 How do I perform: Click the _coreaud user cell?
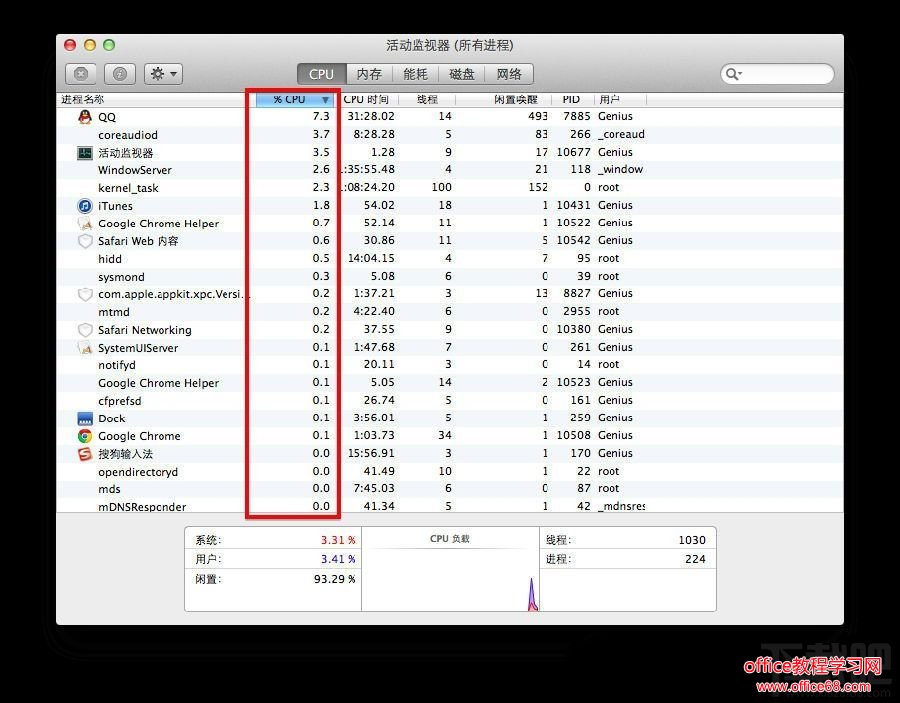(x=621, y=134)
